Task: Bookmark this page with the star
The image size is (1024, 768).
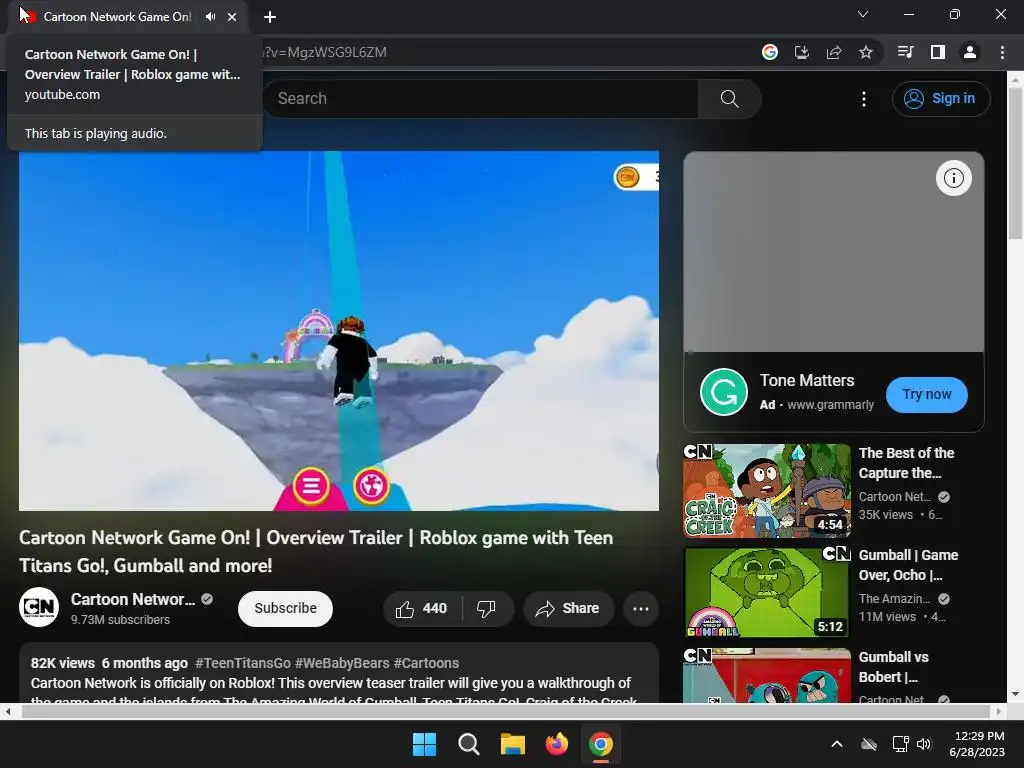Action: 866,52
